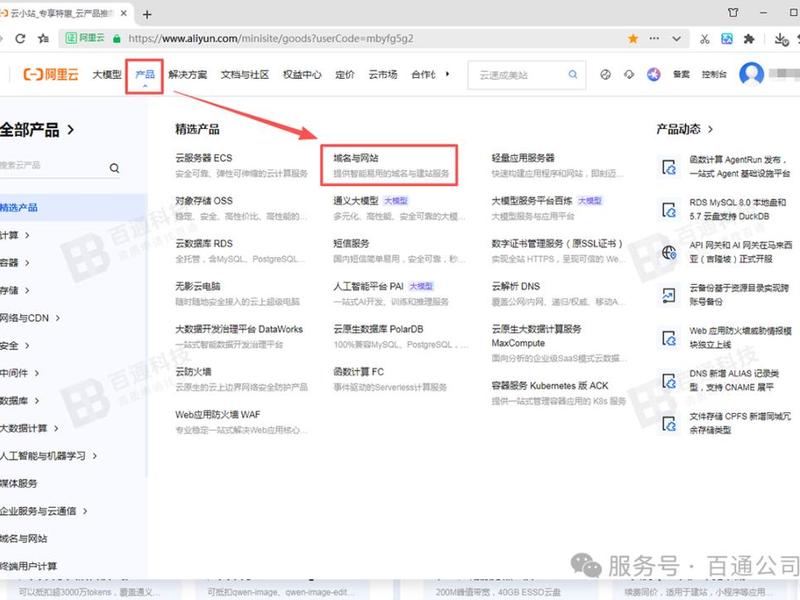Open the 云解析 DNS product link
The height and width of the screenshot is (600, 800).
coord(516,287)
